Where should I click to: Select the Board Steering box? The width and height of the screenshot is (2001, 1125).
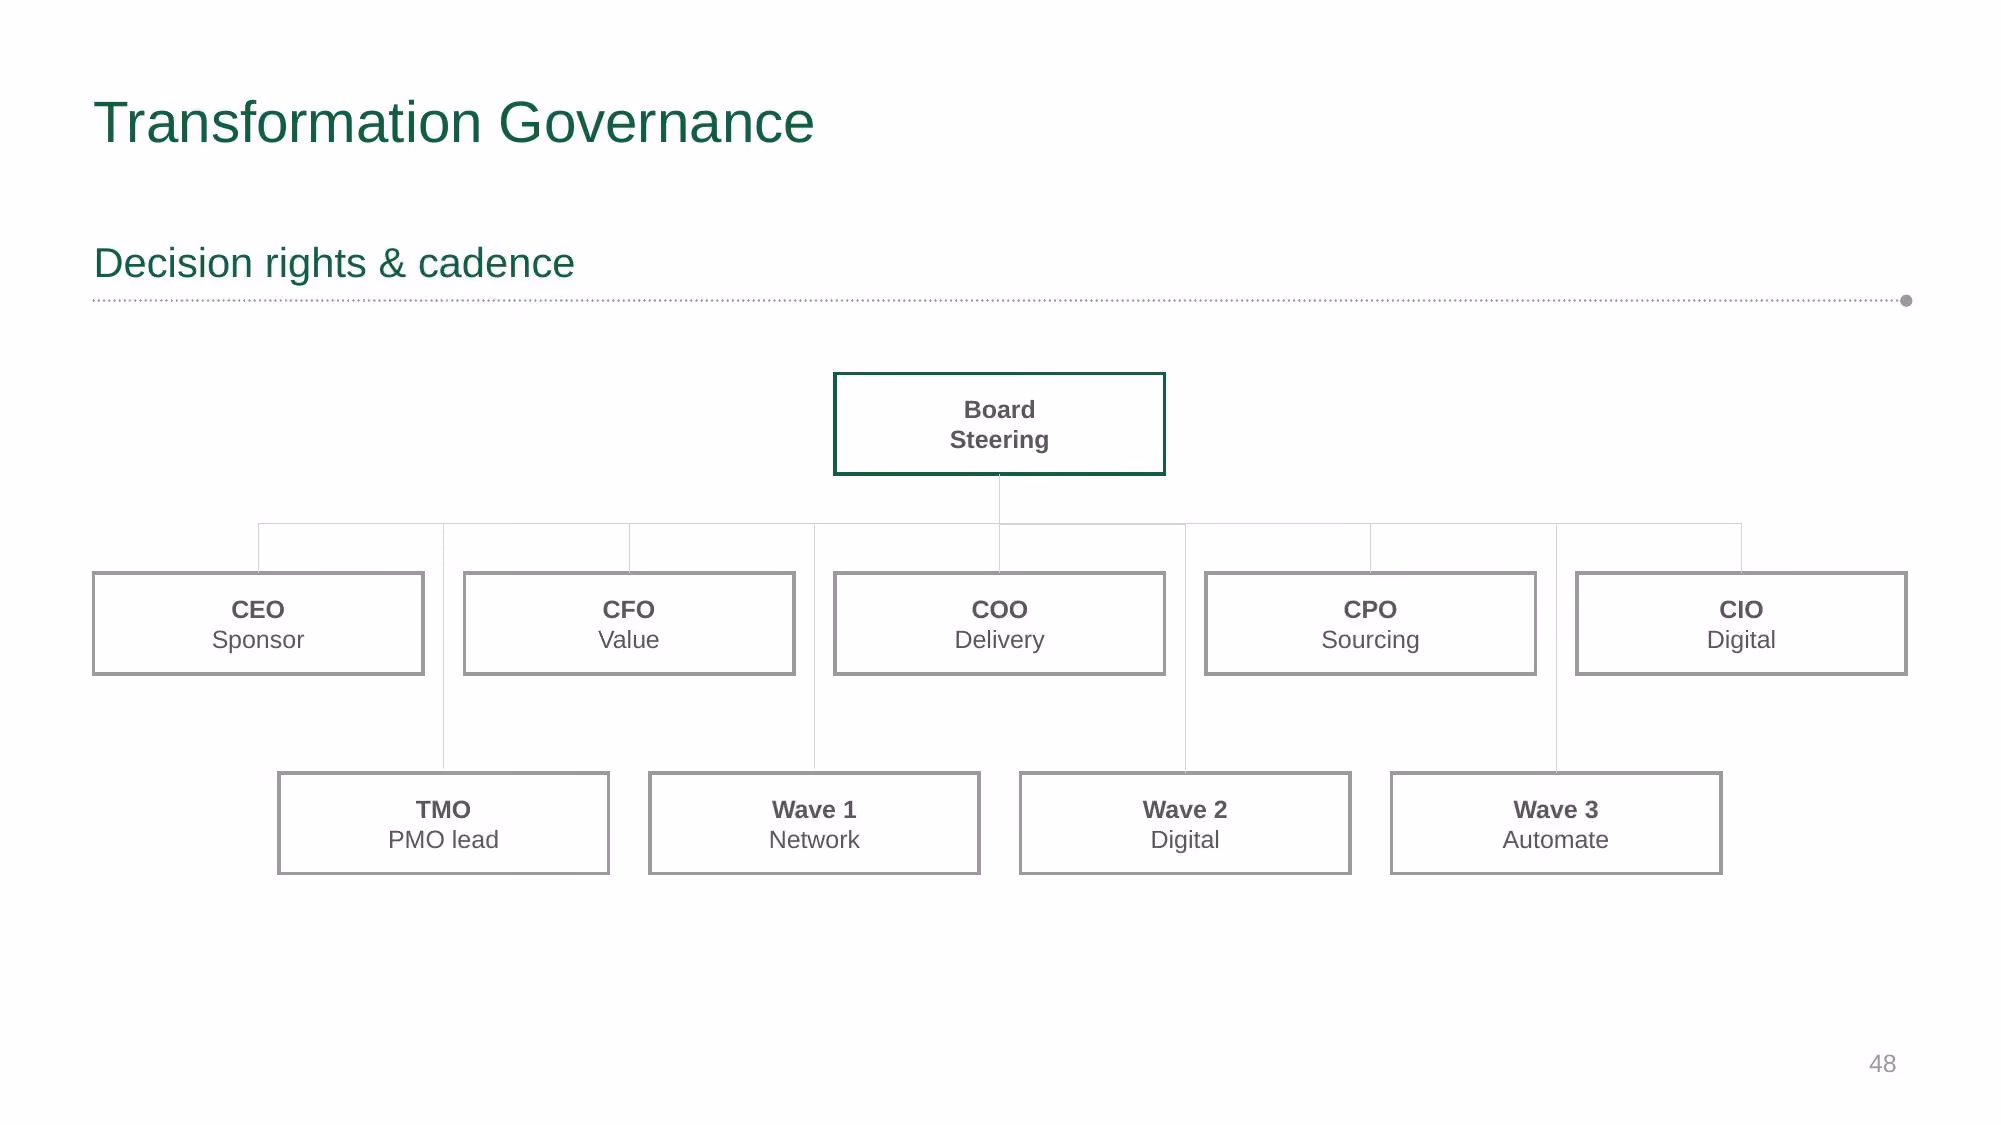click(999, 424)
